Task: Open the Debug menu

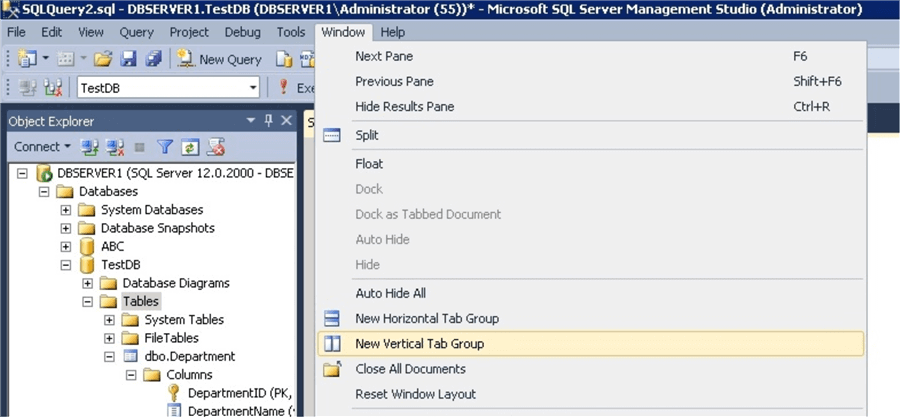Action: (x=242, y=32)
